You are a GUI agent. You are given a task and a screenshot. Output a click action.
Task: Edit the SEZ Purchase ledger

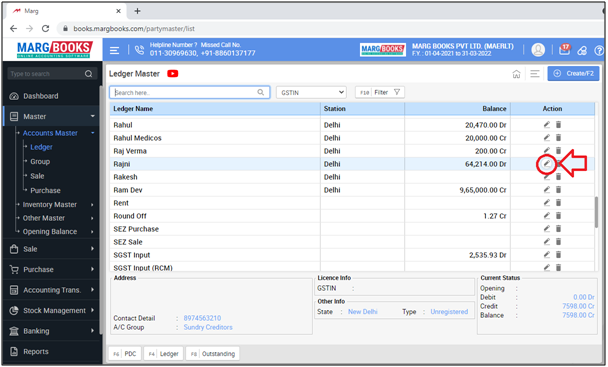pyautogui.click(x=546, y=229)
